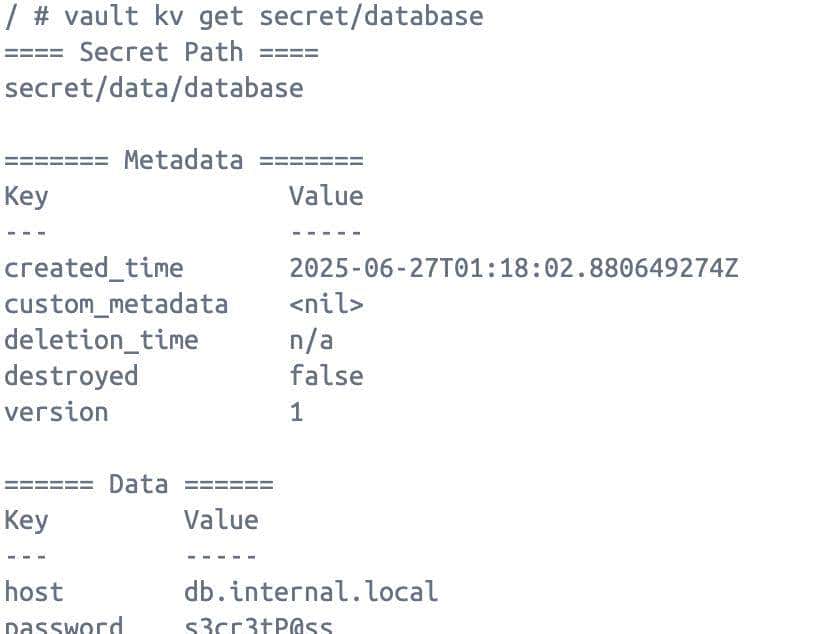Viewport: 828px width, 634px height.
Task: Click the version key
Action: pos(56,412)
